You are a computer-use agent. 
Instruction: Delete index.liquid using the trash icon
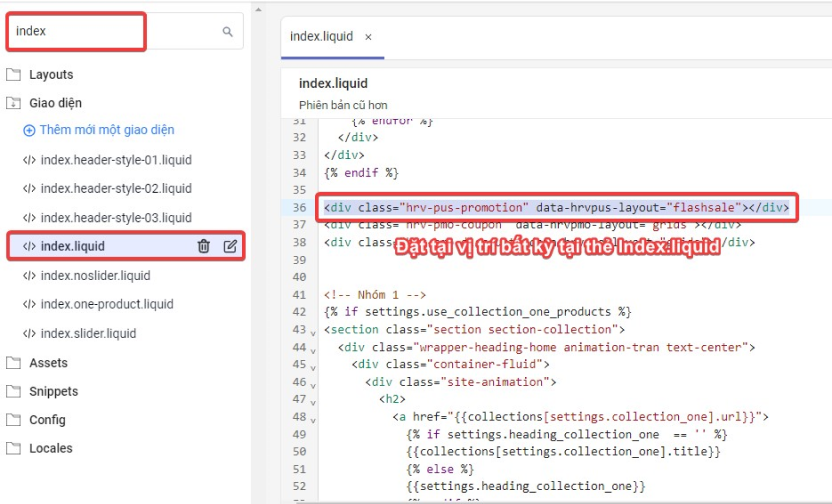pos(204,246)
